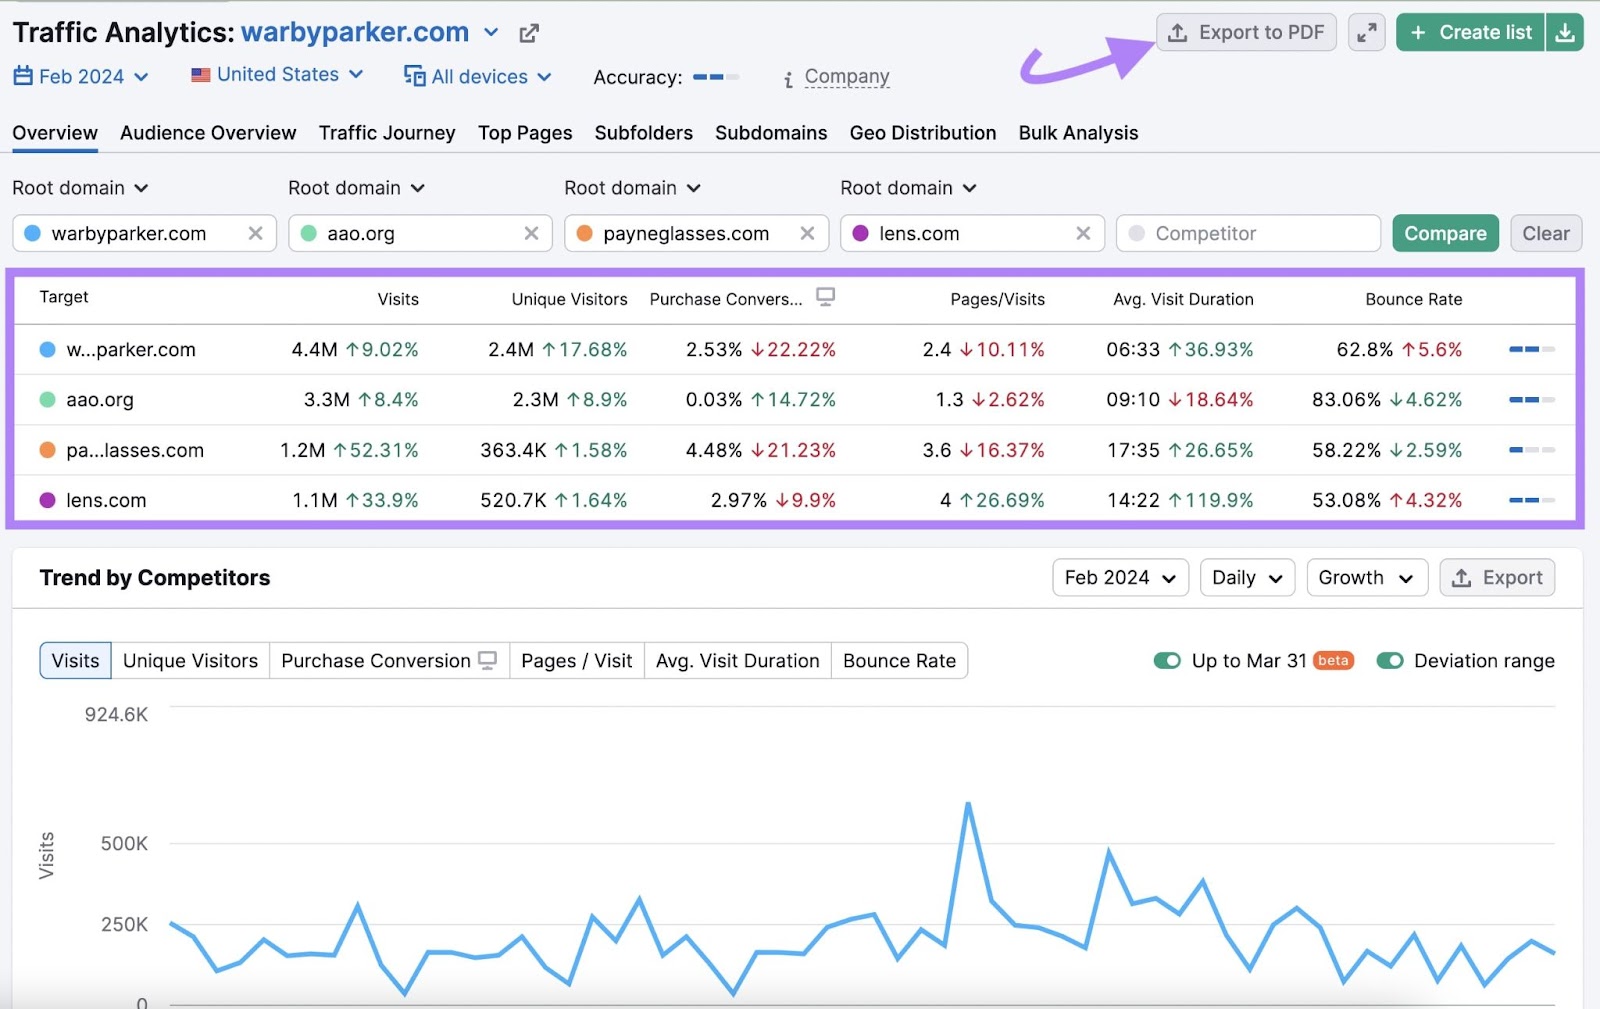Click the green download icon in top-right corner
The height and width of the screenshot is (1009, 1600).
[x=1565, y=31]
